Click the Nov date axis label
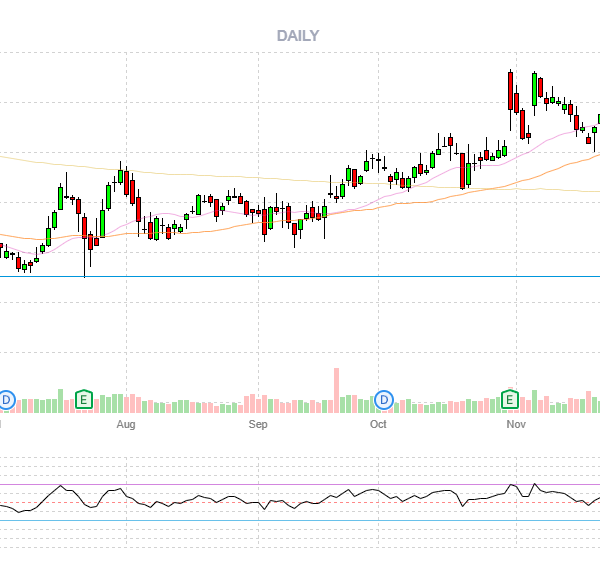Image resolution: width=600 pixels, height=562 pixels. tap(515, 424)
